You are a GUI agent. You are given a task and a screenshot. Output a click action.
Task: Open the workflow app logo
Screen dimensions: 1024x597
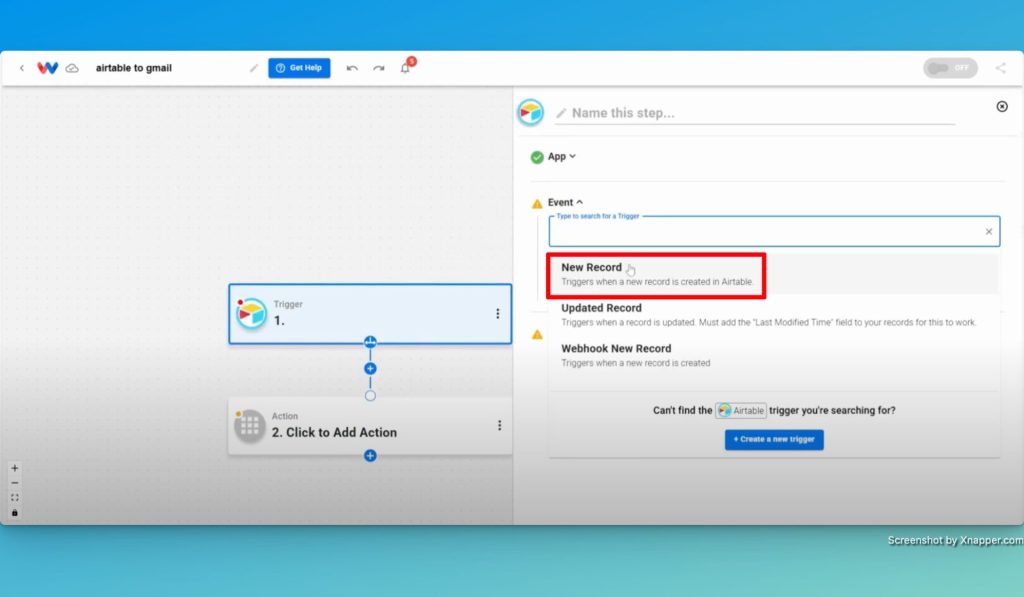(47, 68)
